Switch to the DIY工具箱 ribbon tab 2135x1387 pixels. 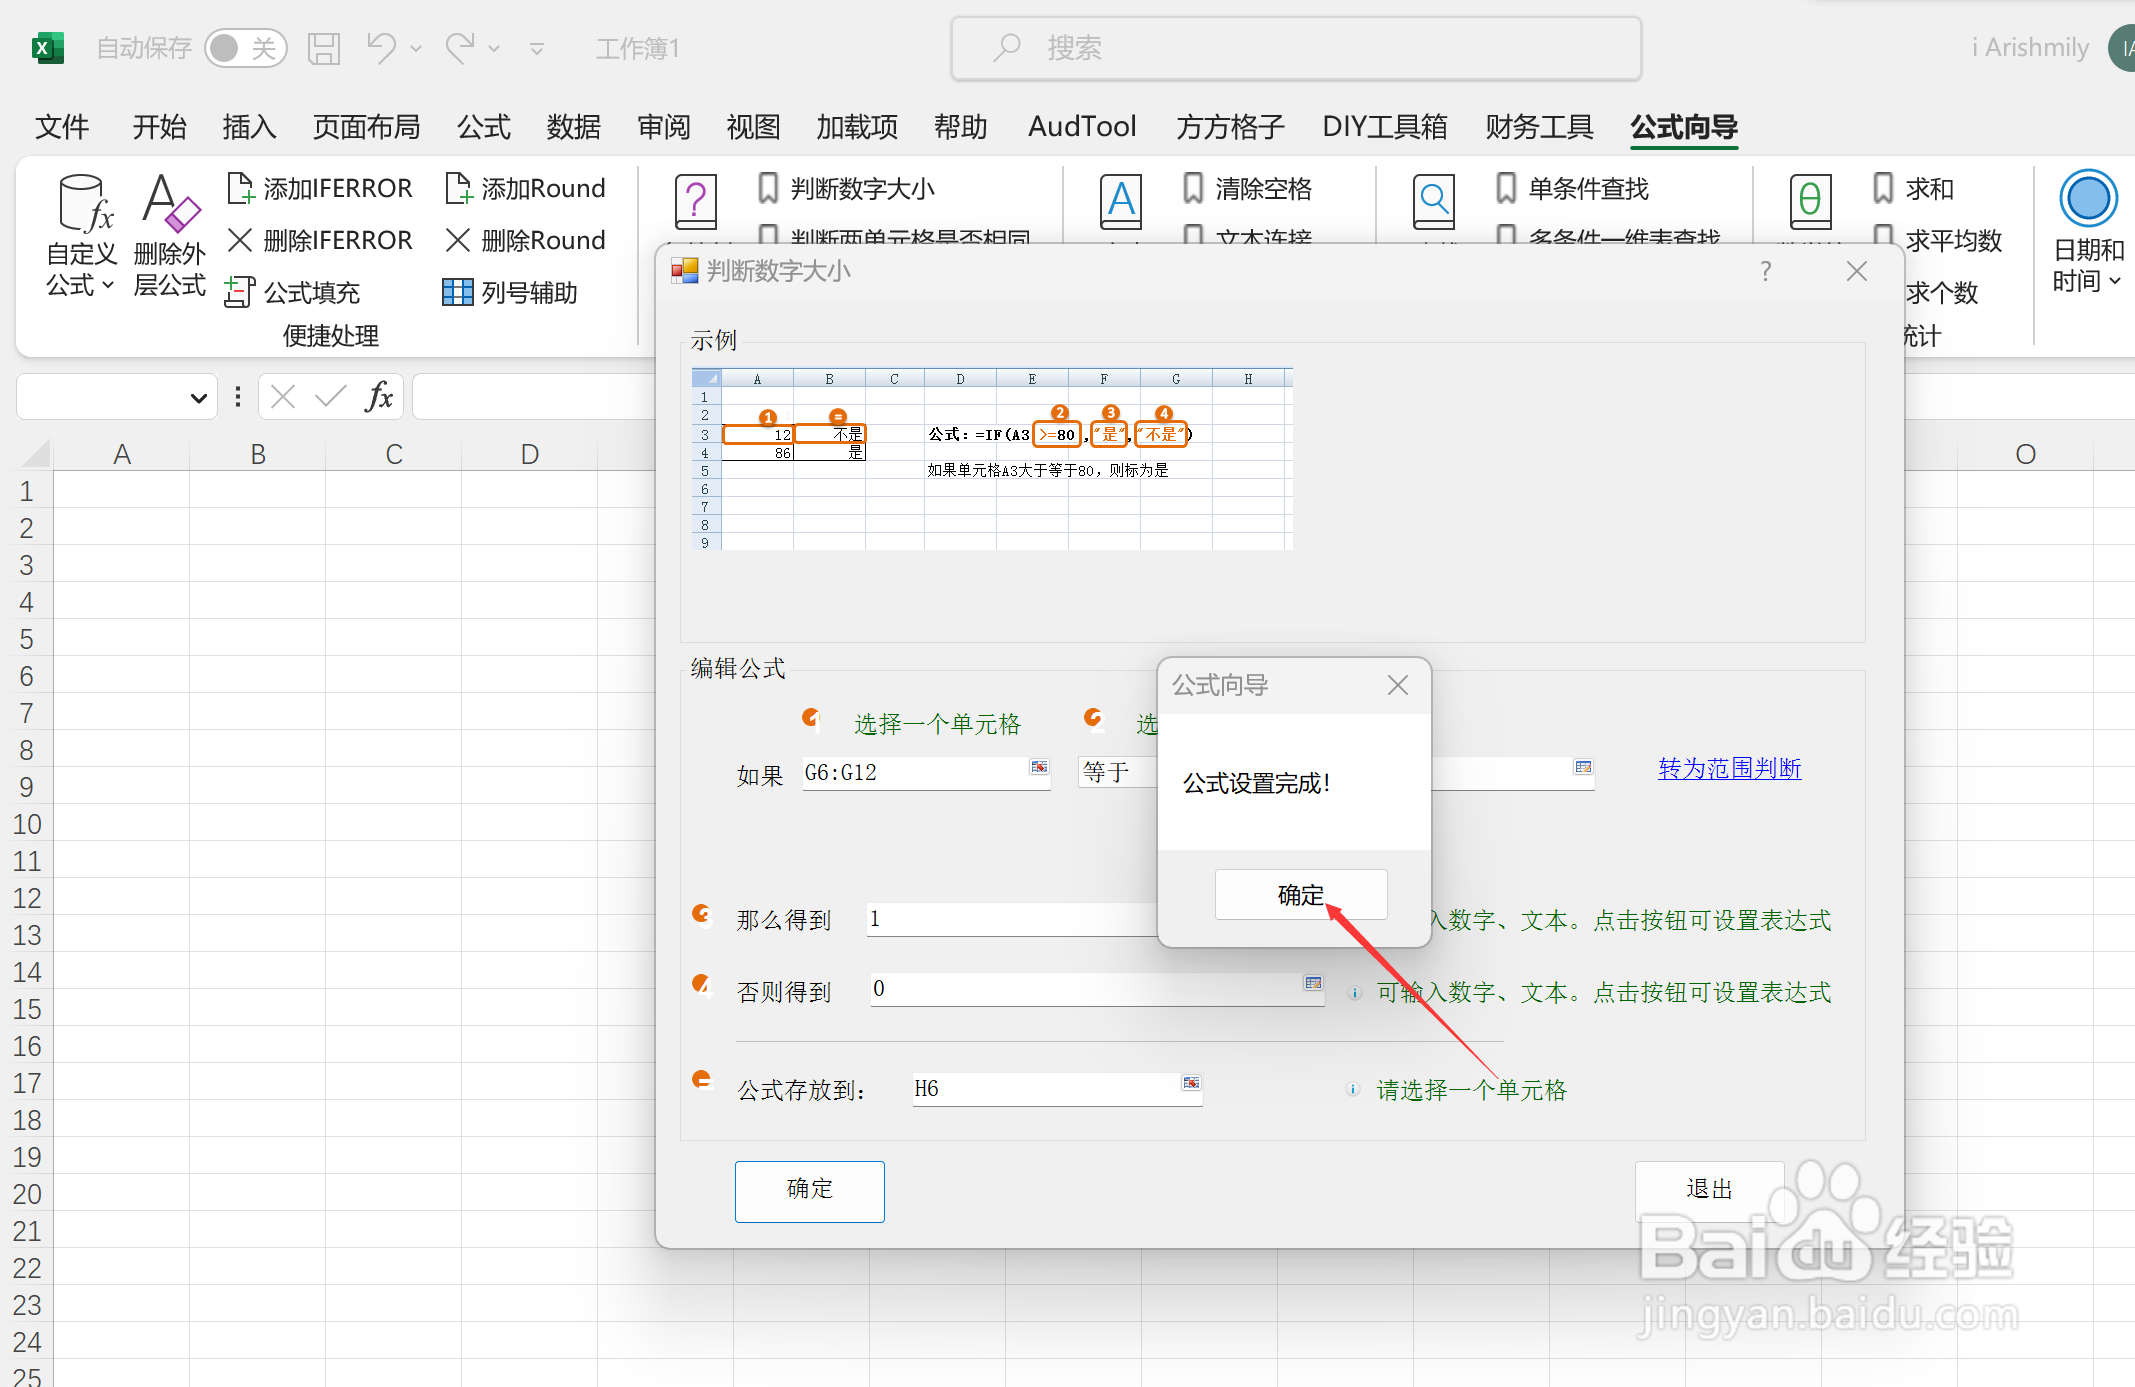point(1385,127)
